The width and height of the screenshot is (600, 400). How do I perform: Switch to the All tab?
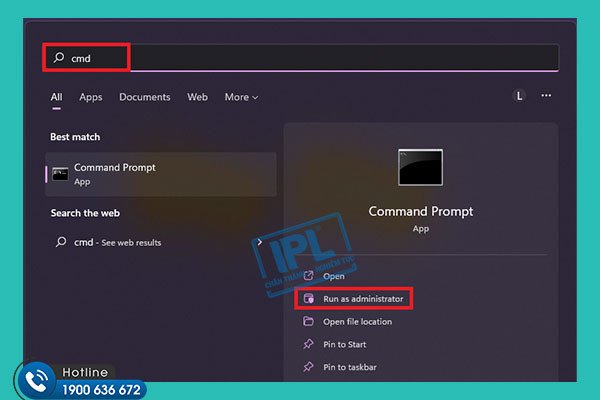56,97
